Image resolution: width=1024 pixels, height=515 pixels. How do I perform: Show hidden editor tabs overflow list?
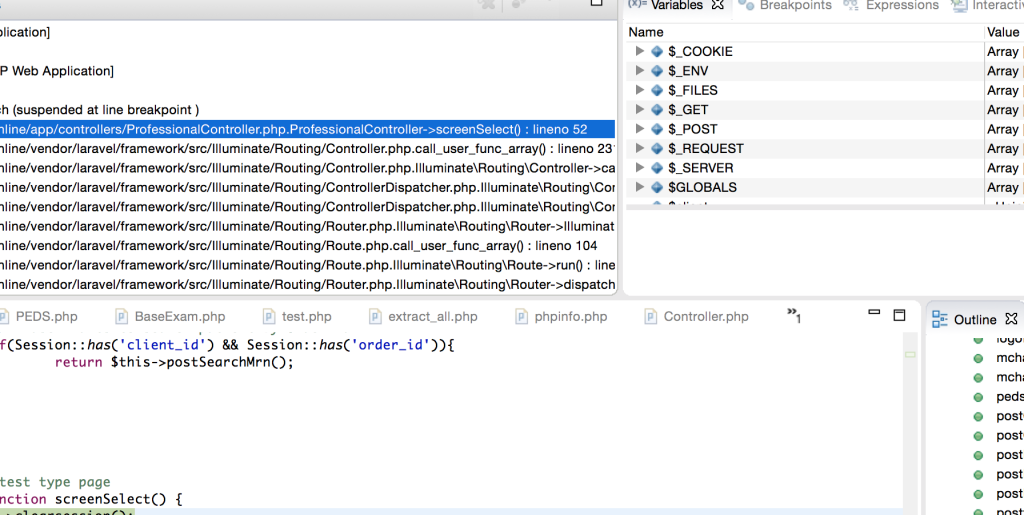[x=794, y=316]
